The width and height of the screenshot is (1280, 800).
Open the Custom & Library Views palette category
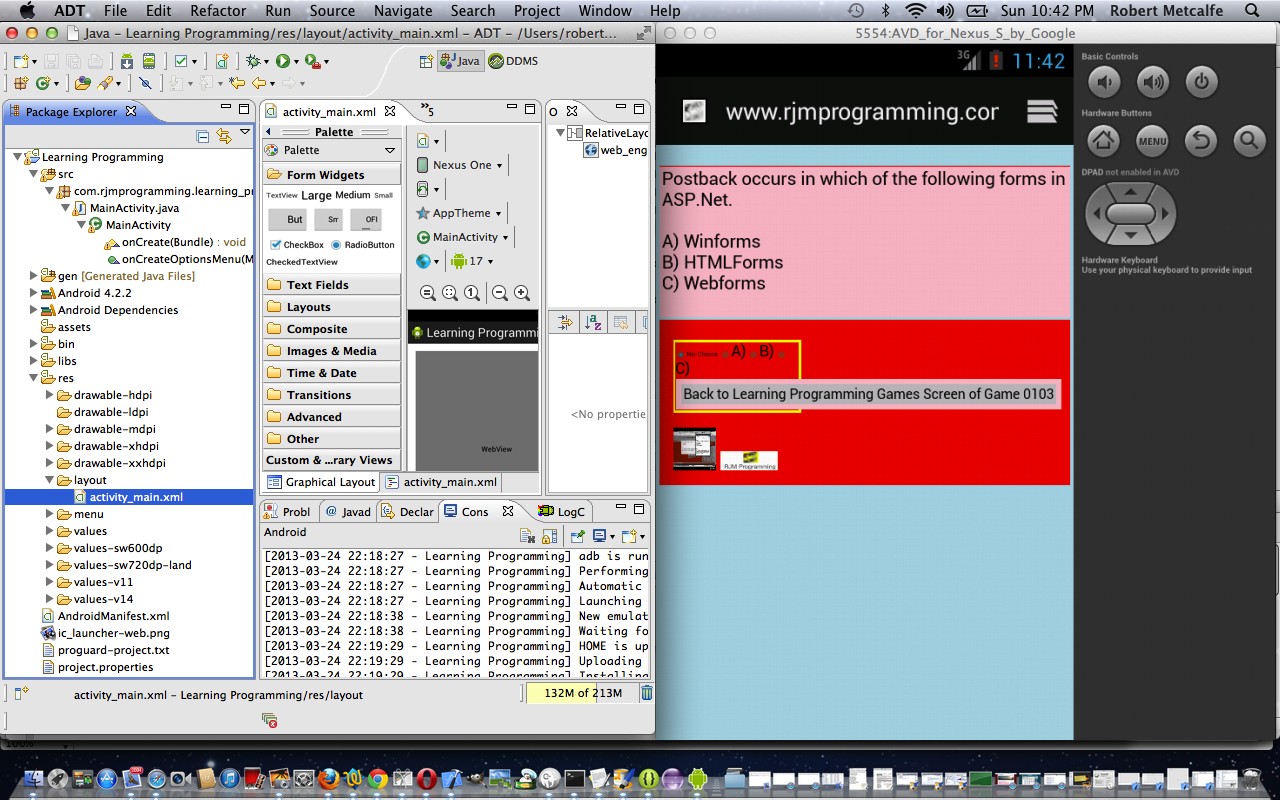332,460
